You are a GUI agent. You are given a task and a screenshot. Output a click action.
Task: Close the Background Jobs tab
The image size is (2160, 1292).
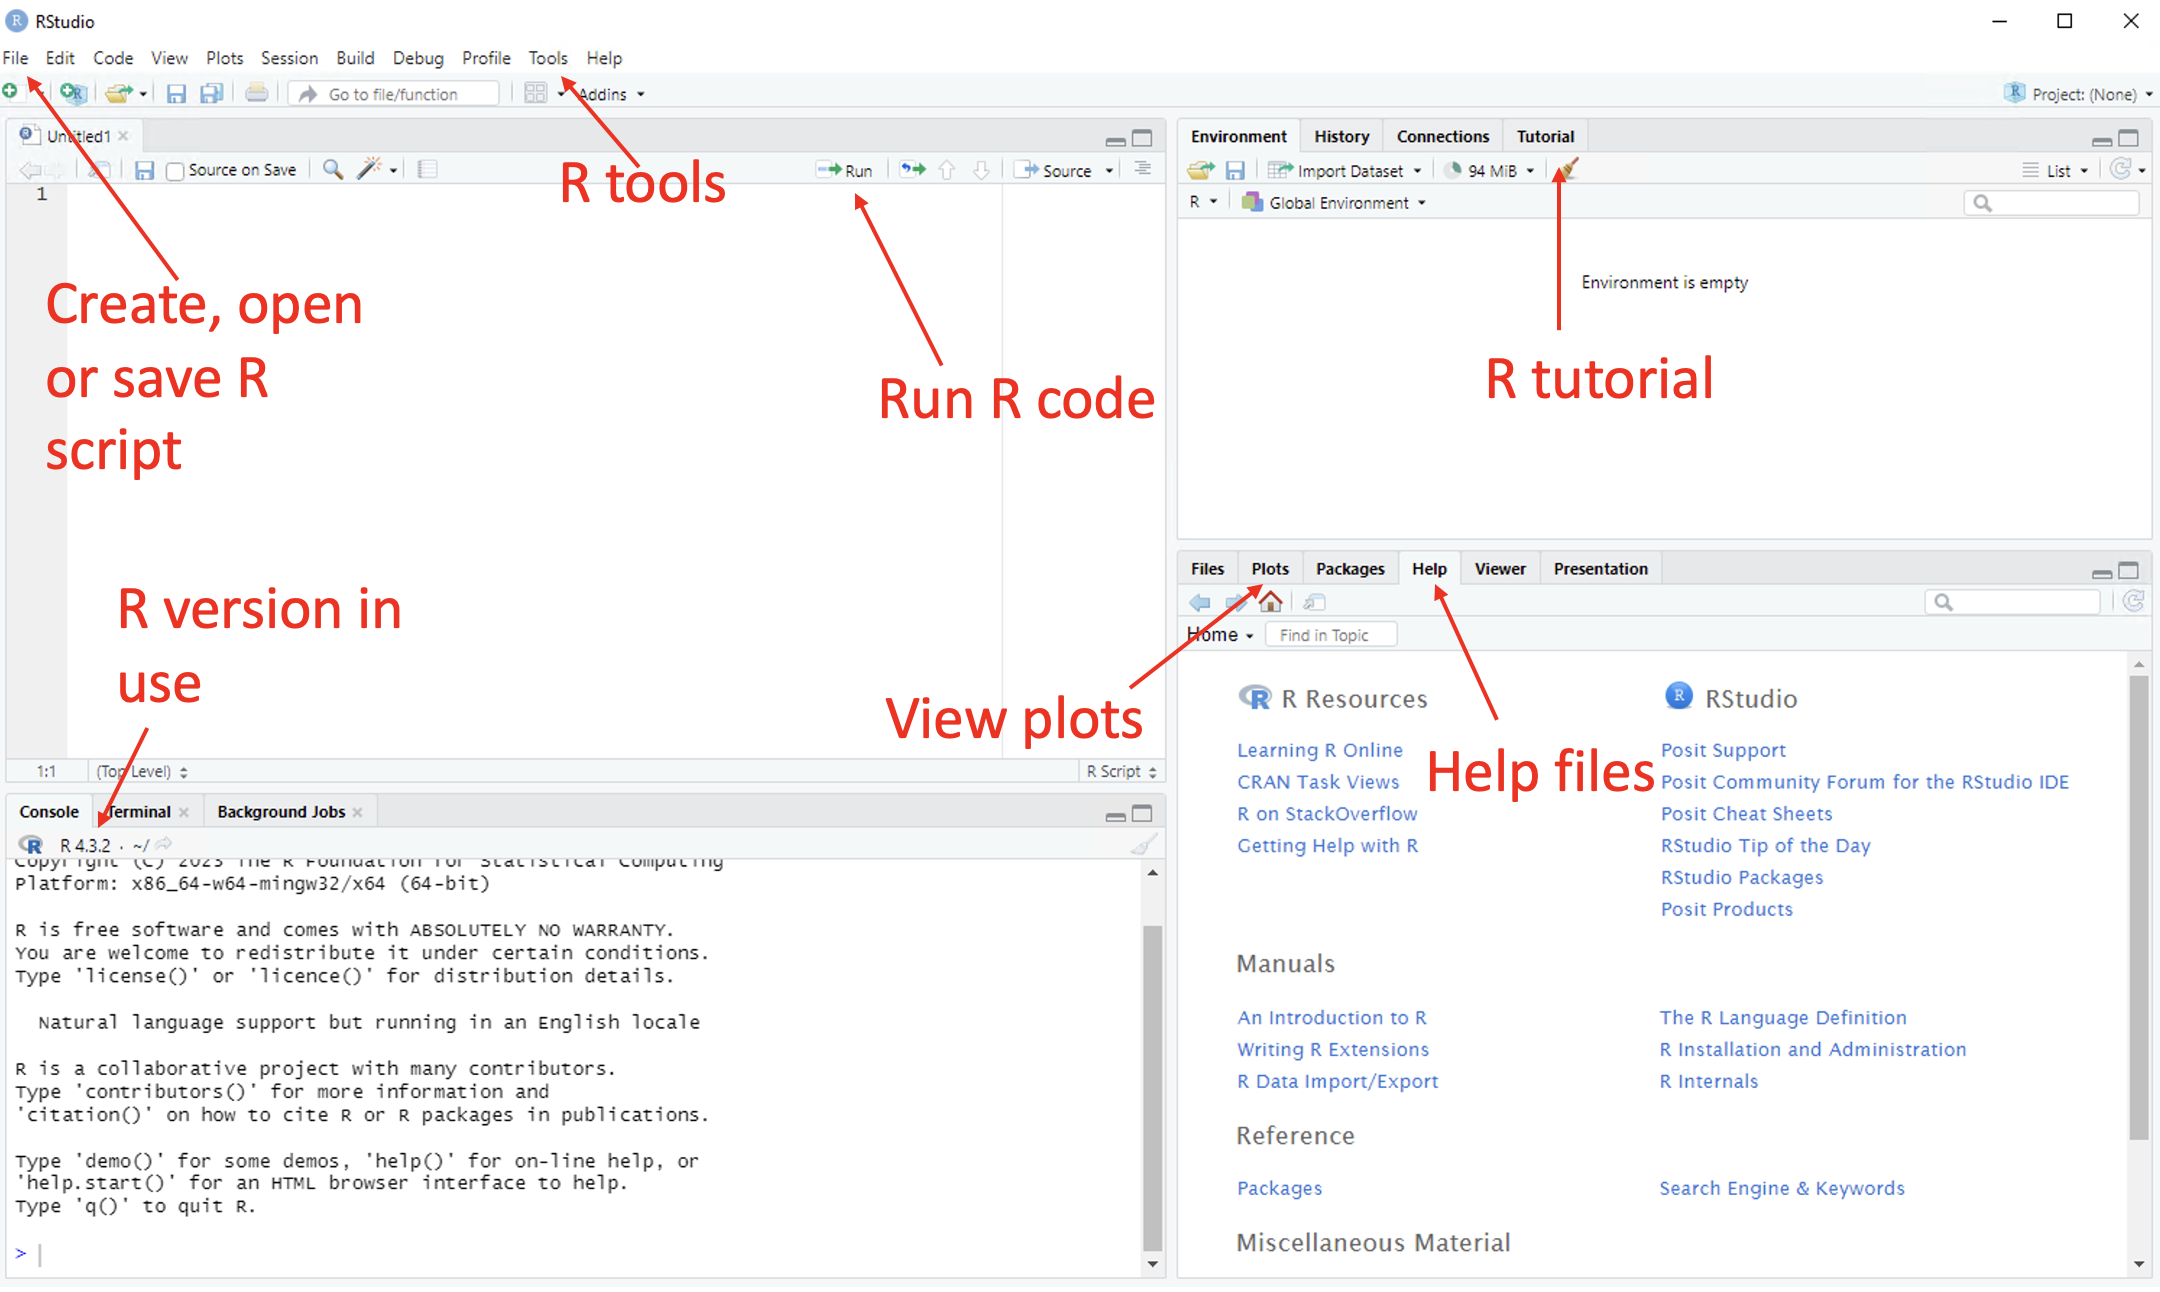358,812
